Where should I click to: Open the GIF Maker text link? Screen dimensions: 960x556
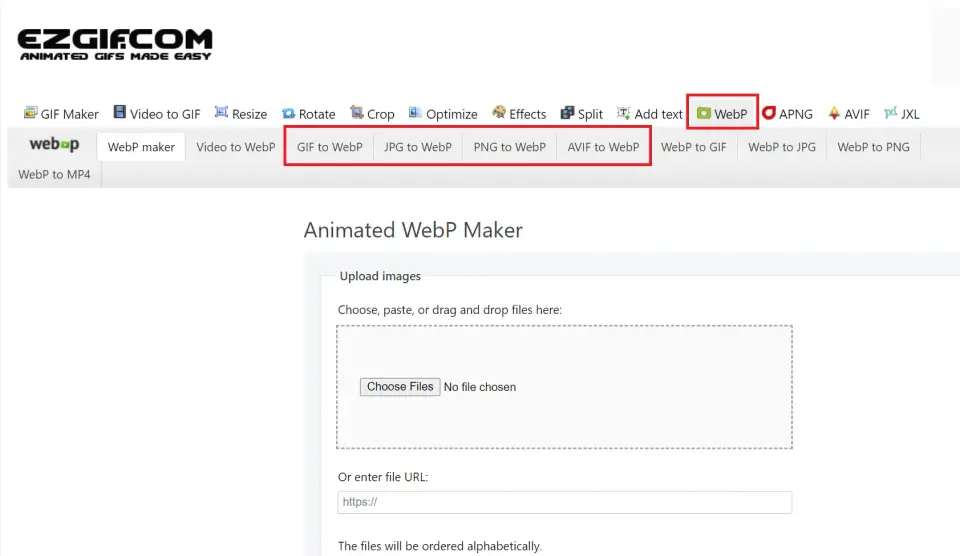(69, 115)
